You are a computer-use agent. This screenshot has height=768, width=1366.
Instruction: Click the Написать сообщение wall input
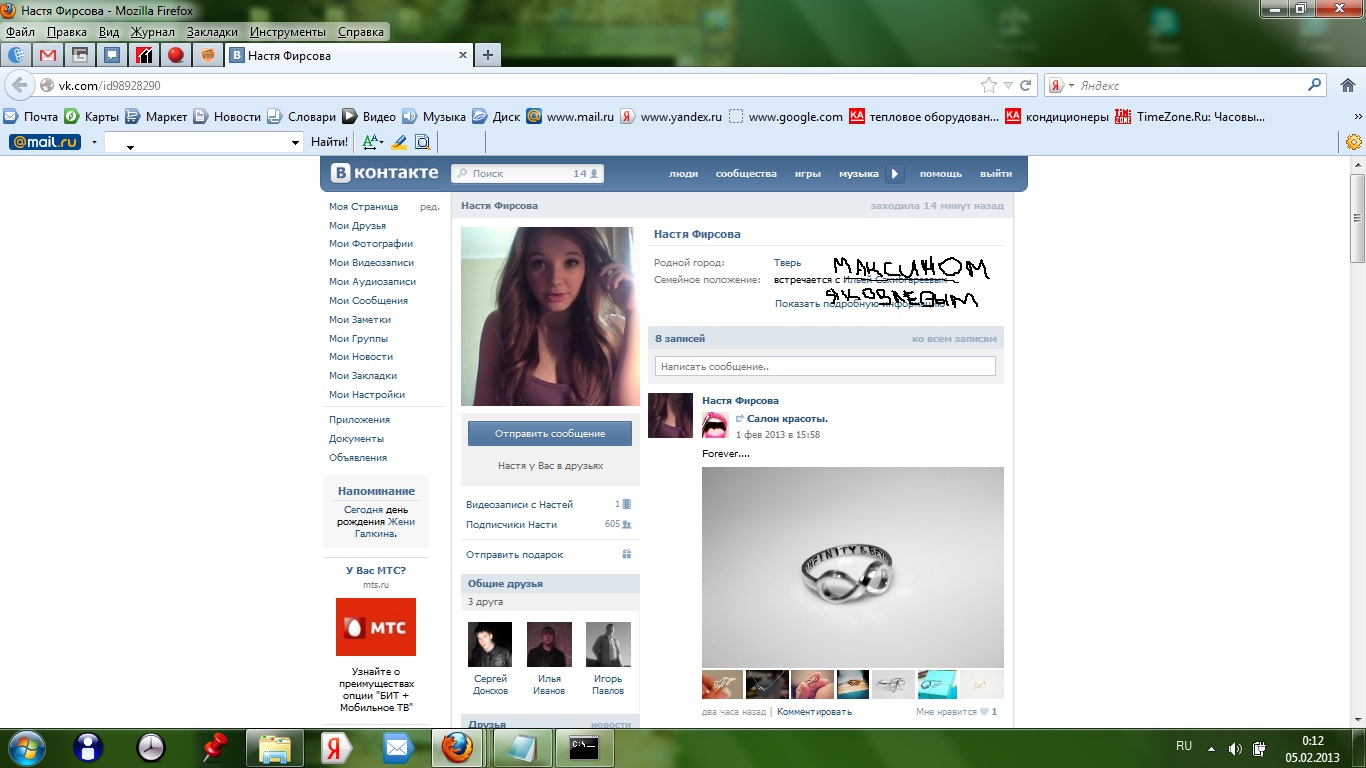pyautogui.click(x=825, y=366)
